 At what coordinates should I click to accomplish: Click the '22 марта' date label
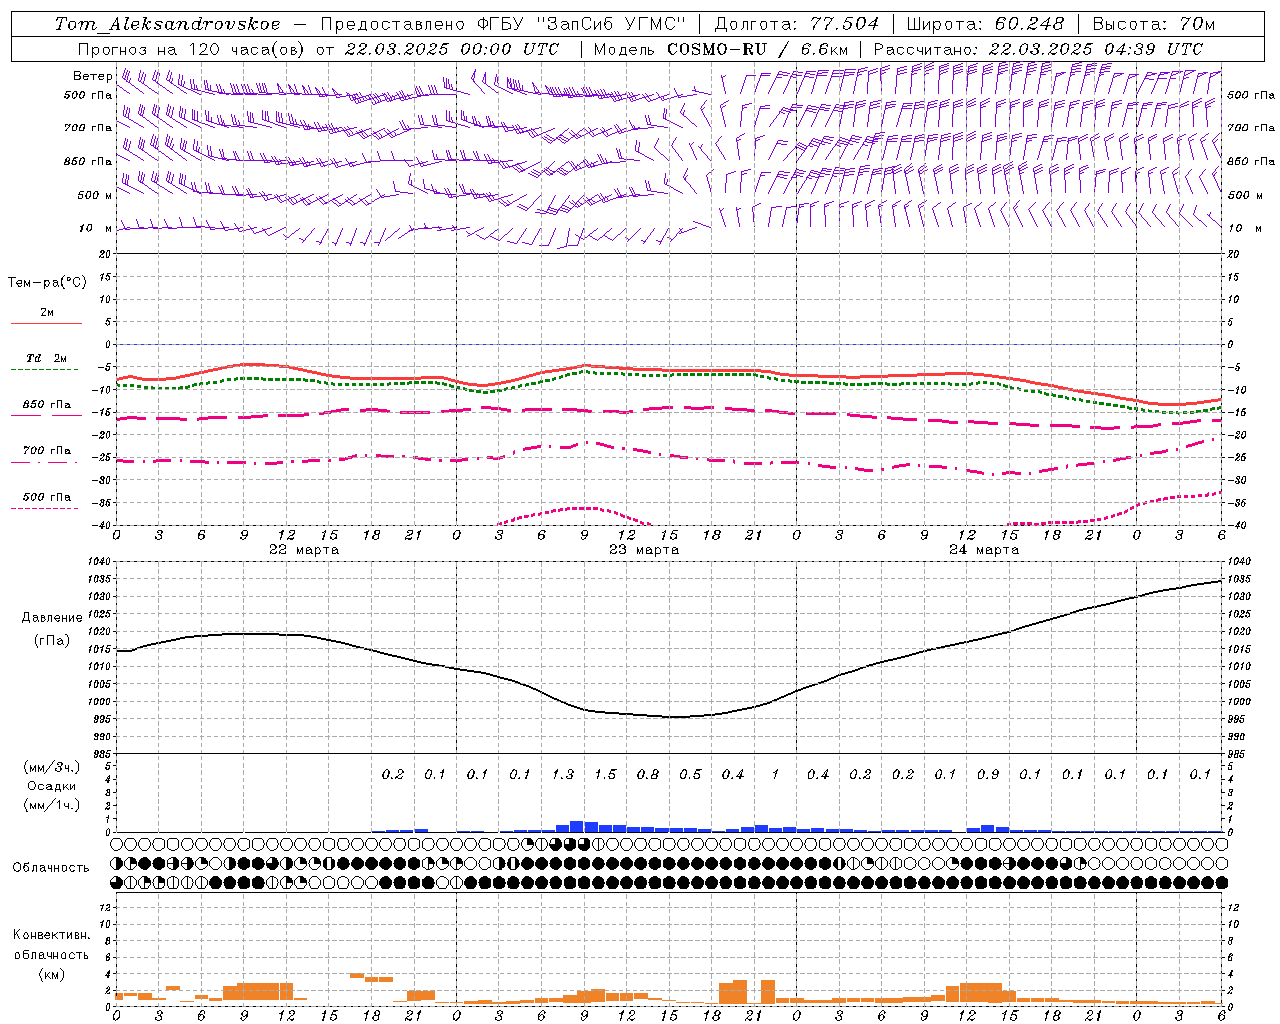point(304,550)
